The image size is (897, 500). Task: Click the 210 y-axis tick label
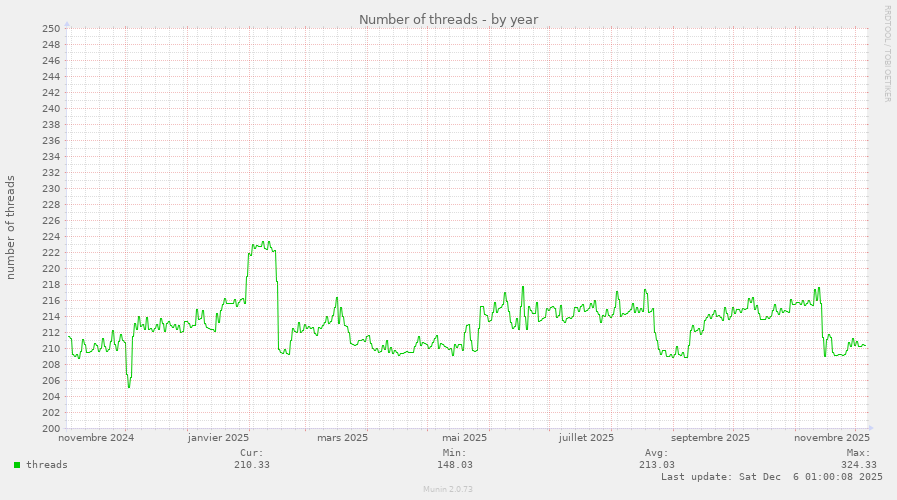pos(51,348)
